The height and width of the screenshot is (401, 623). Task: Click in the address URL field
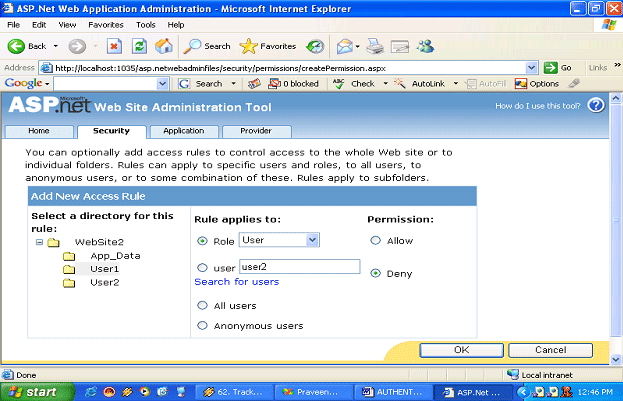(288, 68)
